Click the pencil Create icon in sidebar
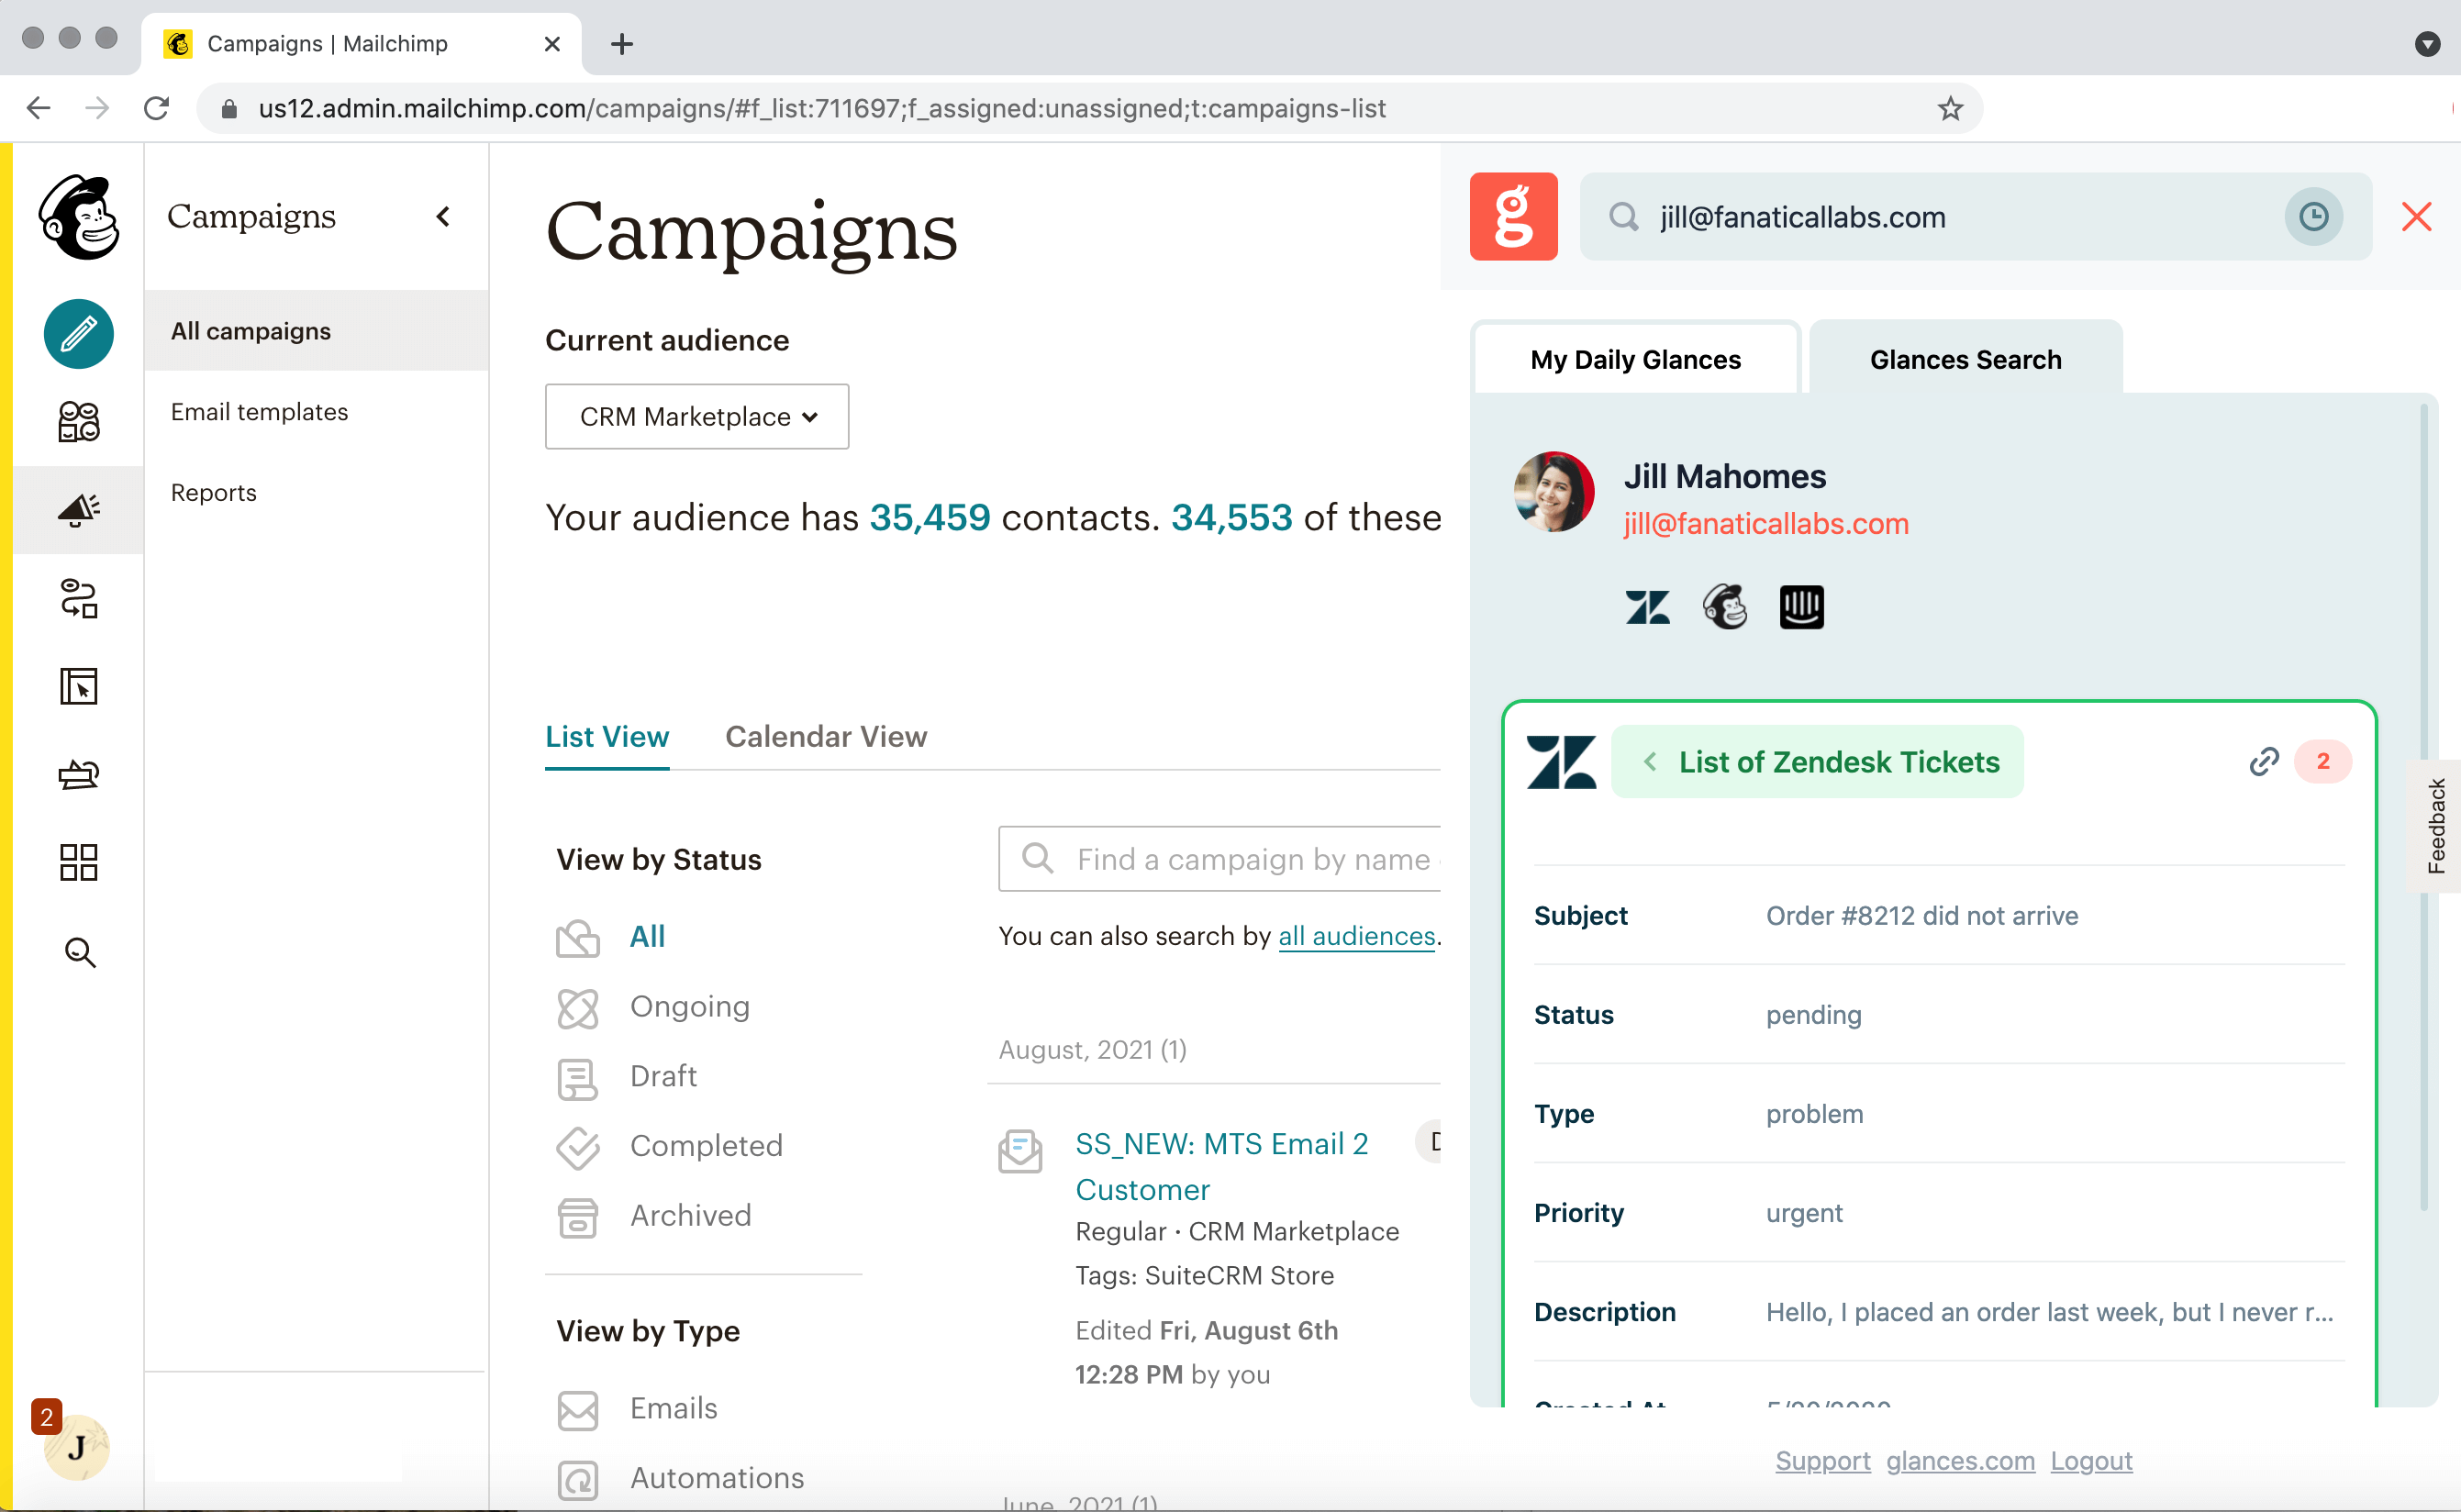 pyautogui.click(x=78, y=334)
